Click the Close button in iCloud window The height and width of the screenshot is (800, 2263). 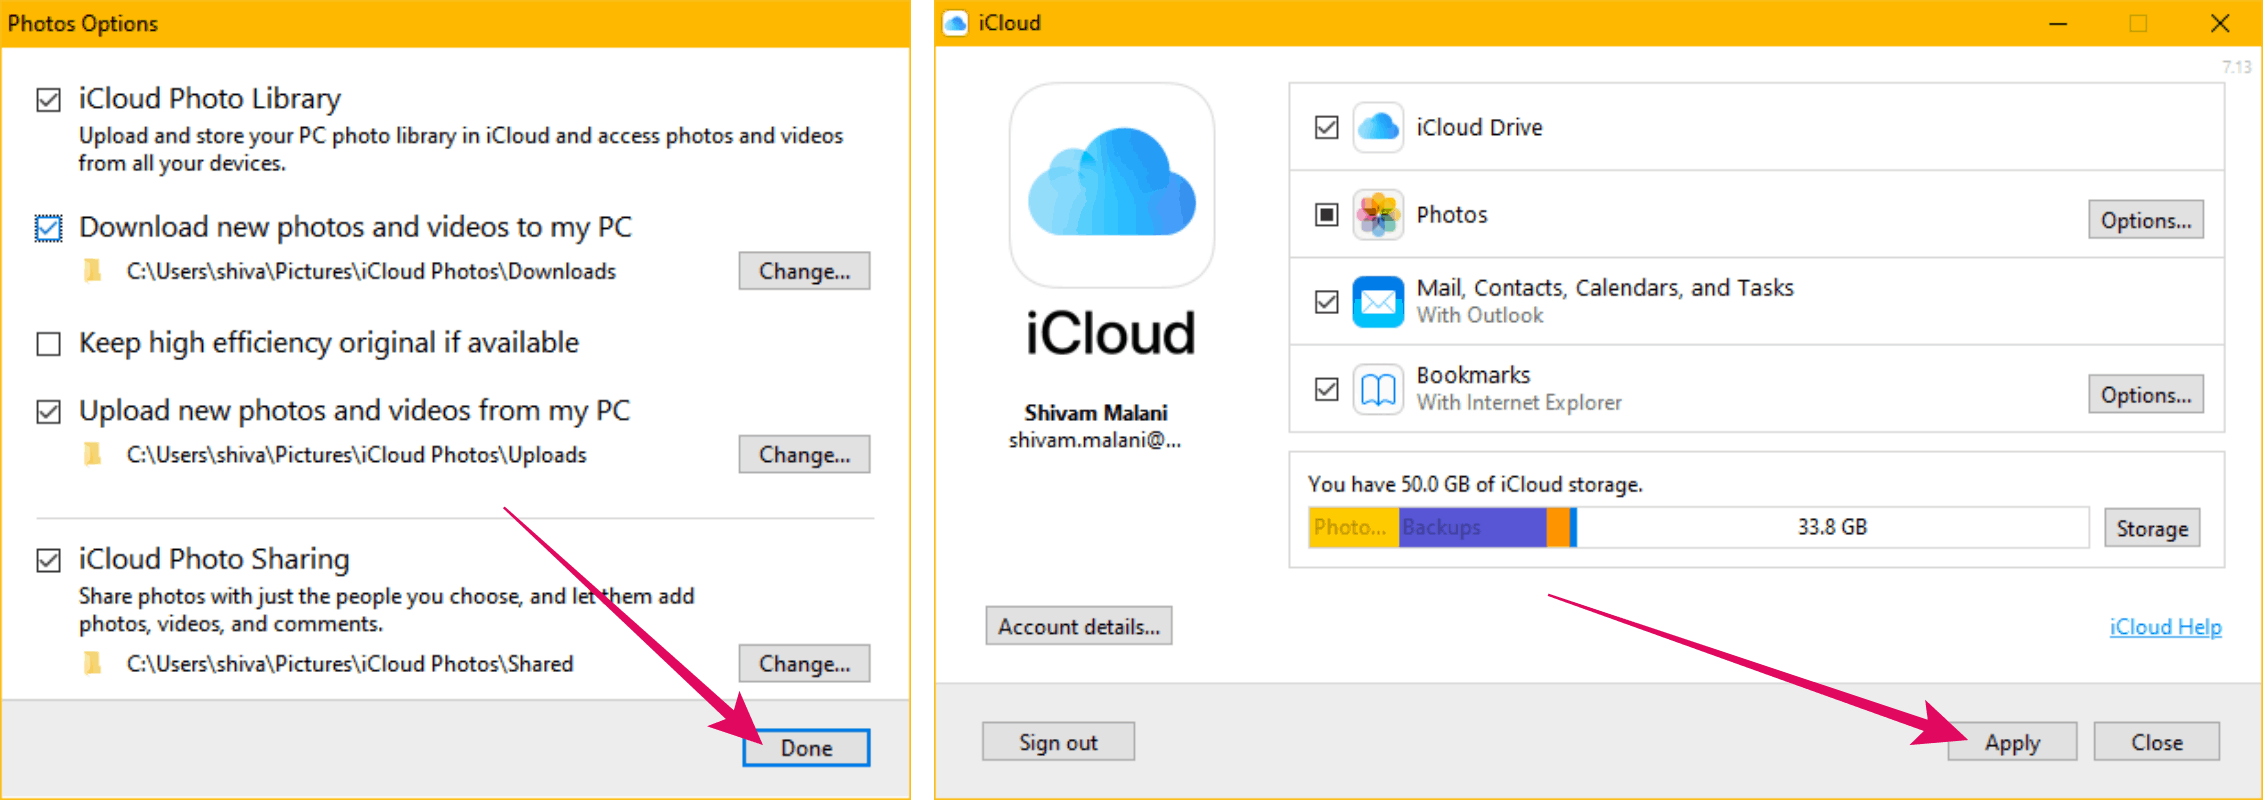click(2157, 742)
